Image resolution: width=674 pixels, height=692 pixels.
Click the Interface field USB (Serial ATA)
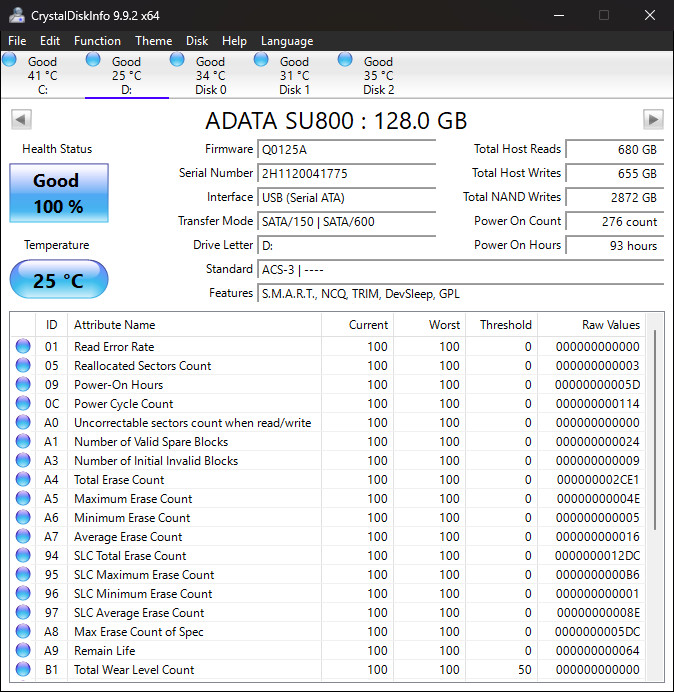point(346,197)
